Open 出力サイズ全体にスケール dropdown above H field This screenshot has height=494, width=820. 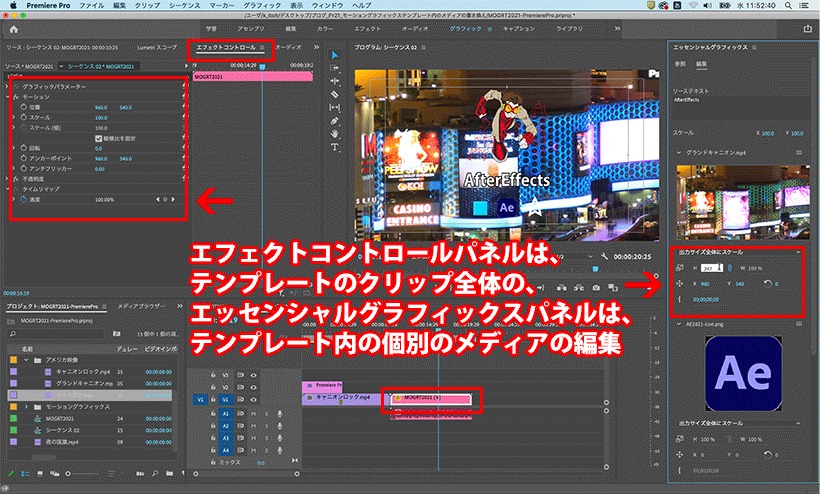(x=739, y=252)
